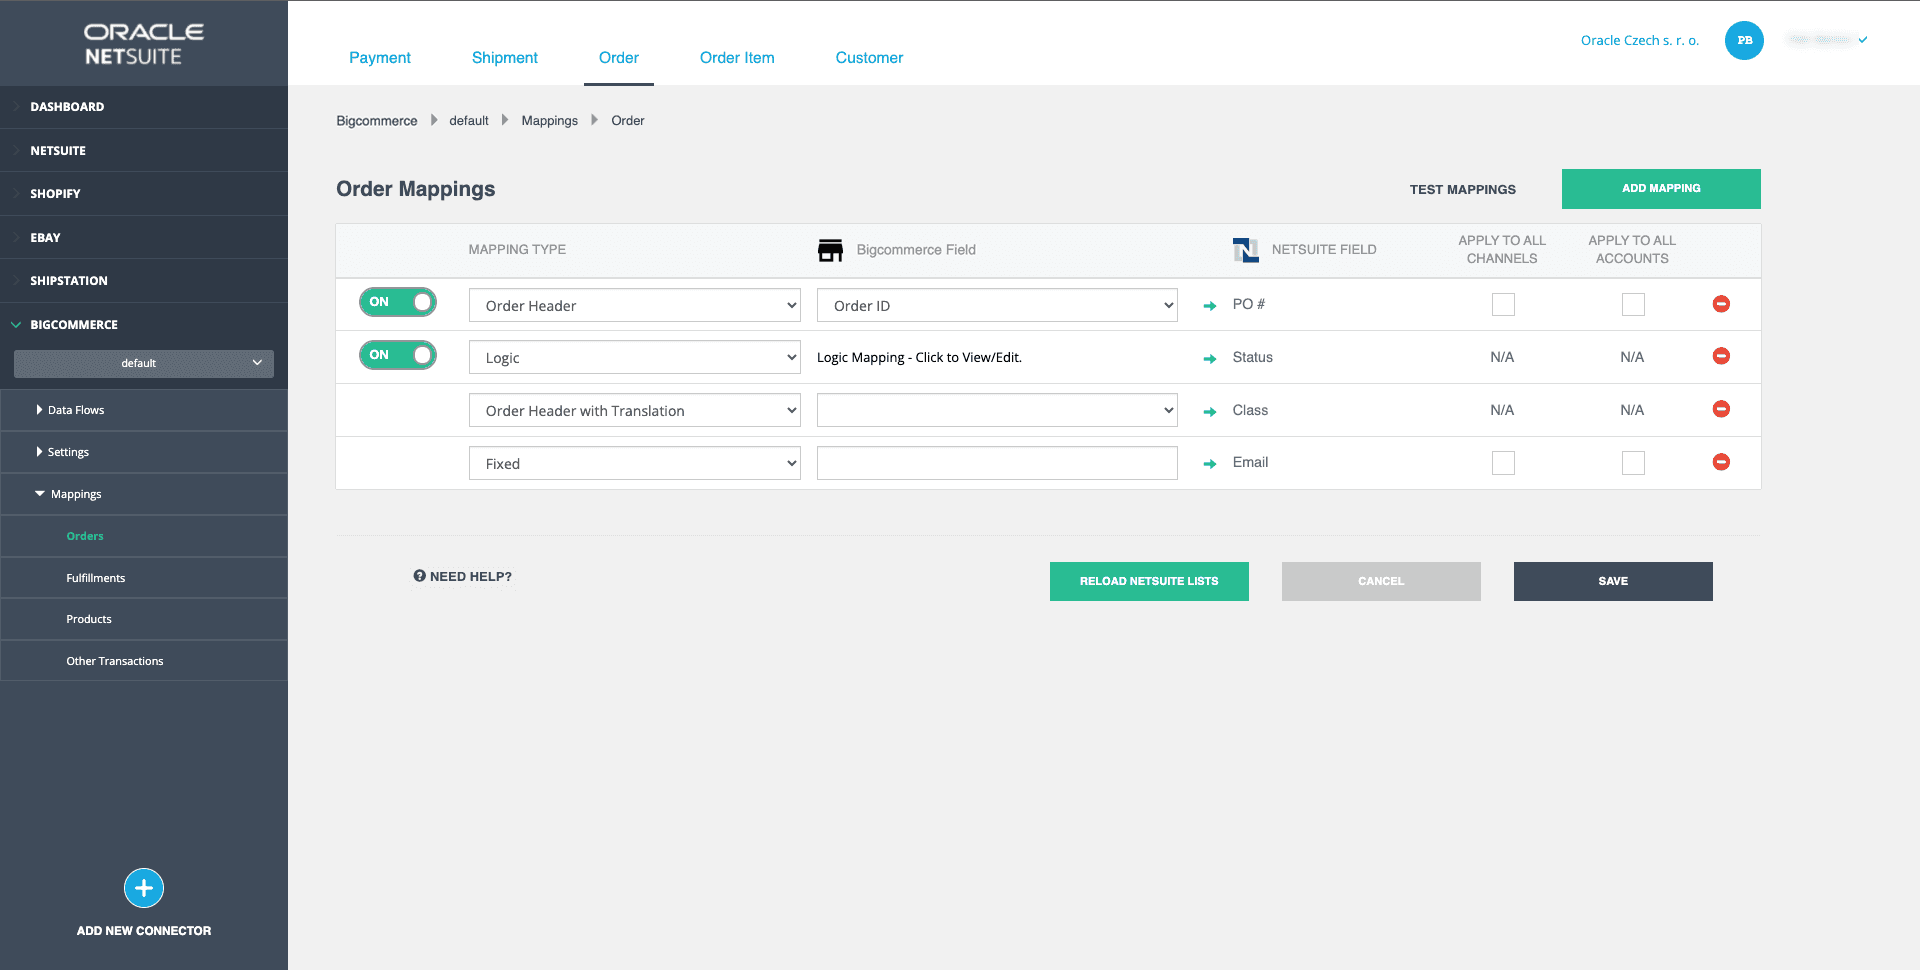Open Products under Mappings
The height and width of the screenshot is (970, 1920).
(89, 619)
